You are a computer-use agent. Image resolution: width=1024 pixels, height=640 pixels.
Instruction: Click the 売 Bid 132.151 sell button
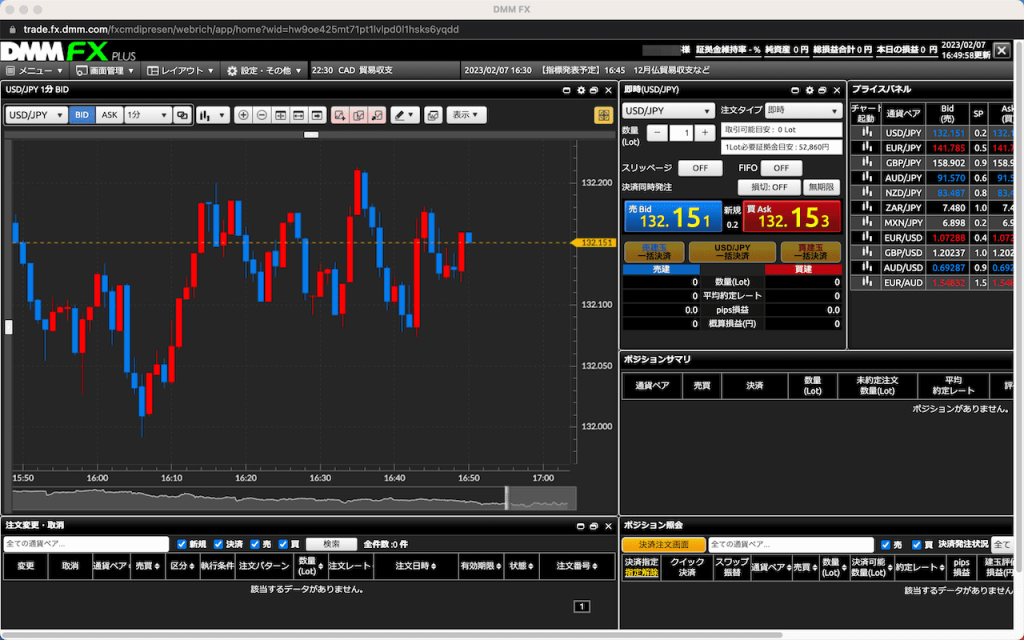673,217
